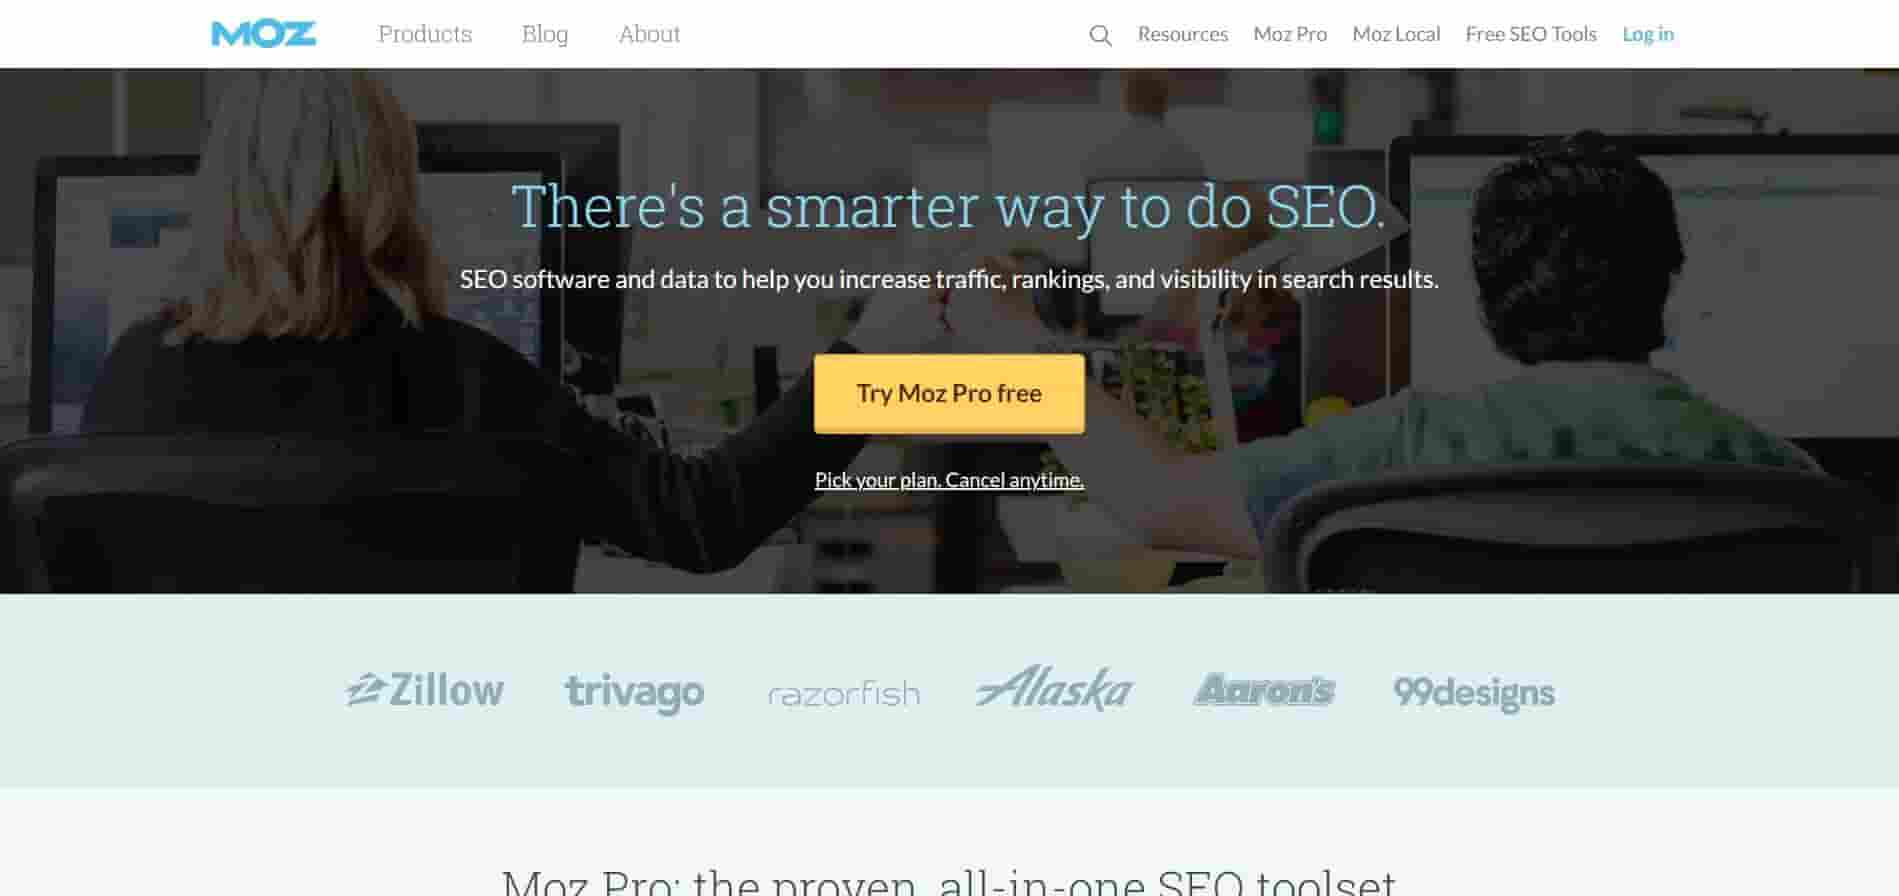
Task: Open Free SEO Tools
Action: [1531, 34]
